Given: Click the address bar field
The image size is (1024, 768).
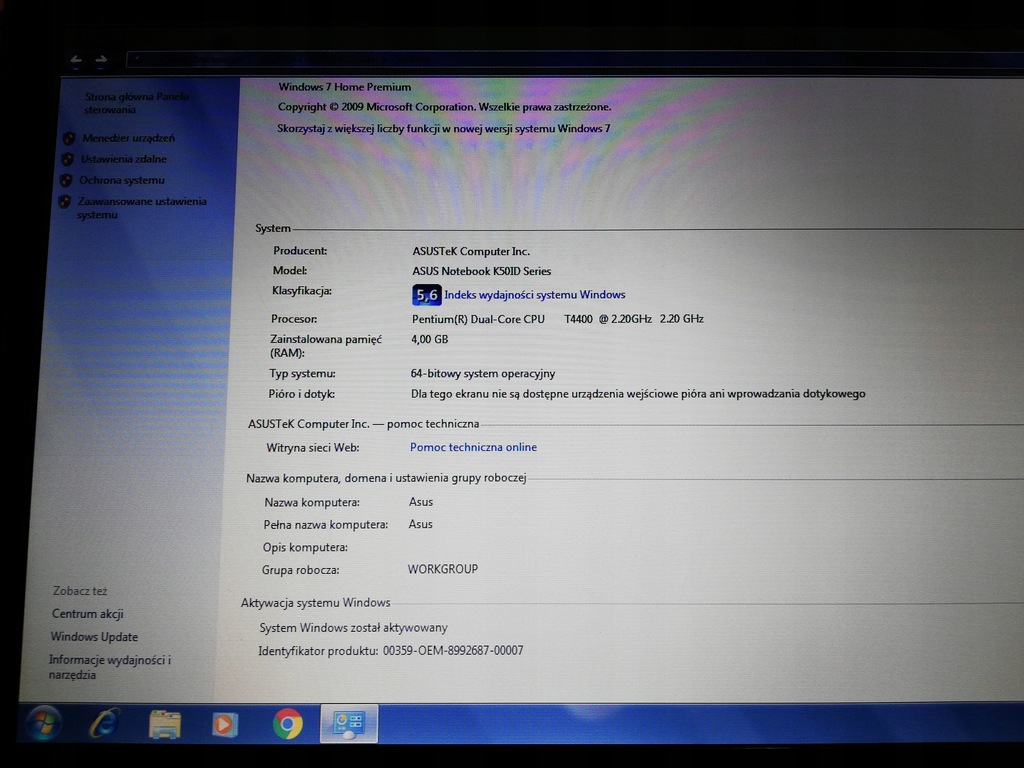Looking at the screenshot, I should tap(575, 60).
